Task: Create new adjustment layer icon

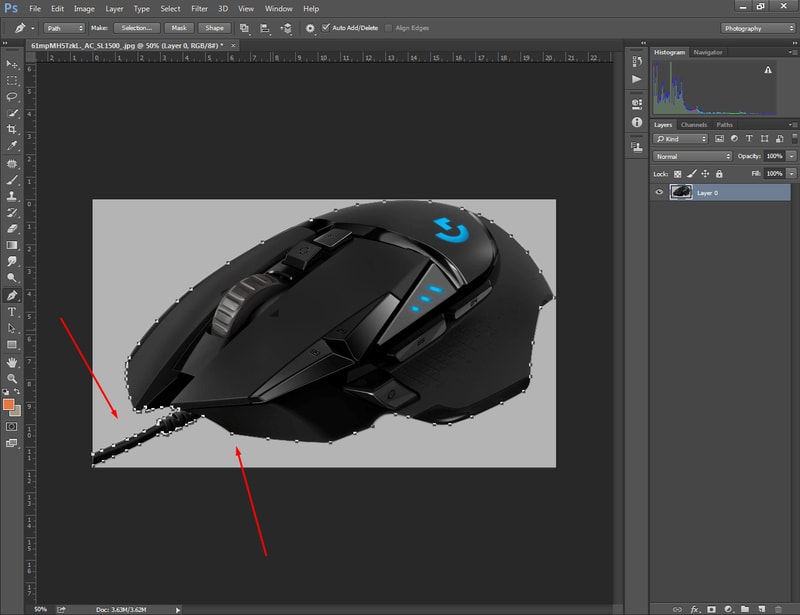Action: (x=728, y=609)
